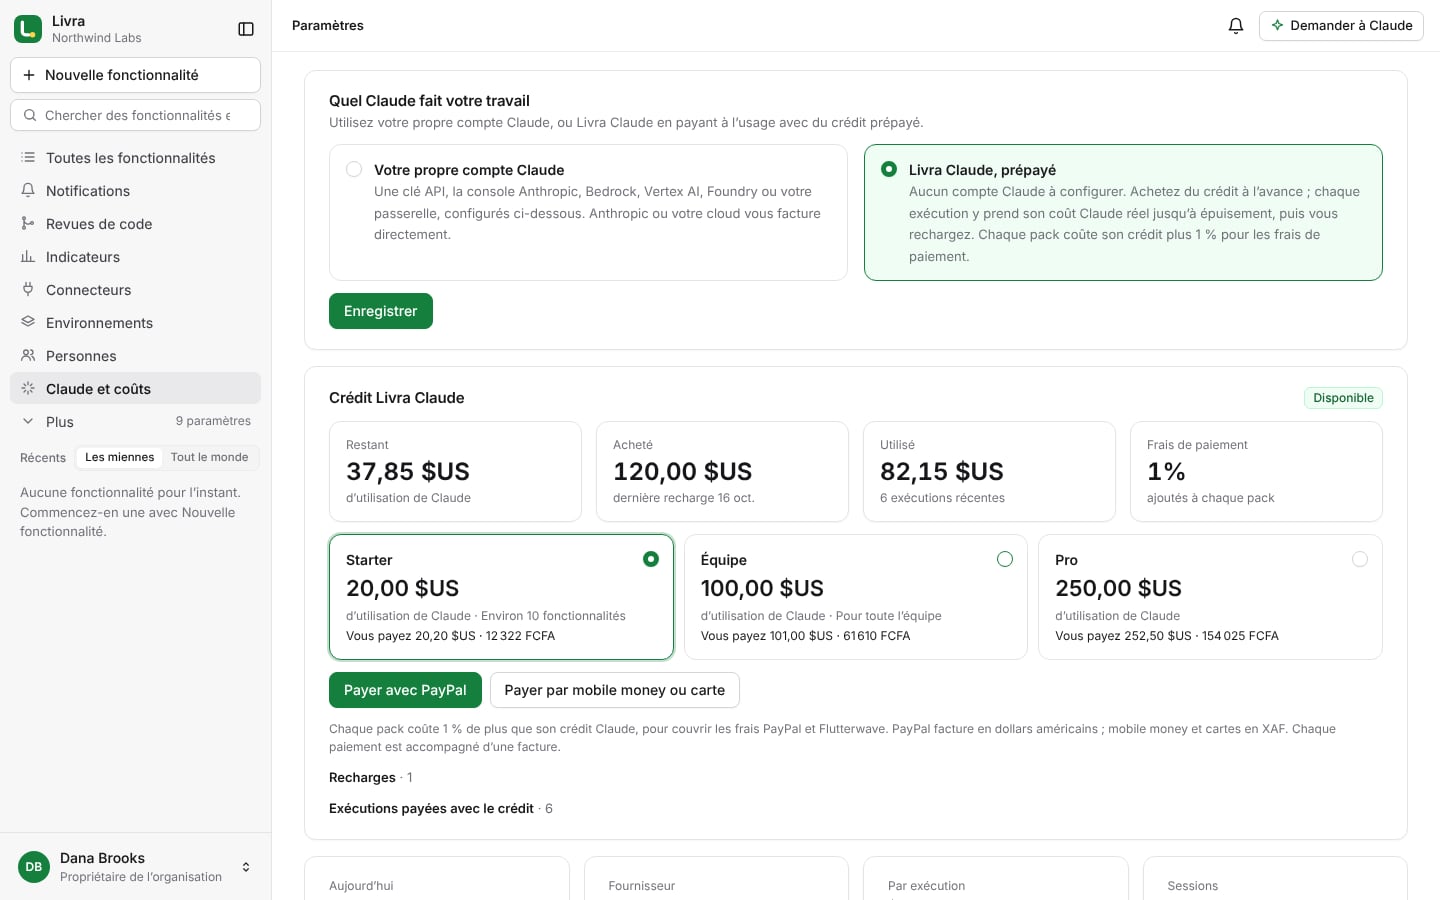This screenshot has height=900, width=1440.
Task: Open Personnes in the sidebar
Action: [x=135, y=356]
